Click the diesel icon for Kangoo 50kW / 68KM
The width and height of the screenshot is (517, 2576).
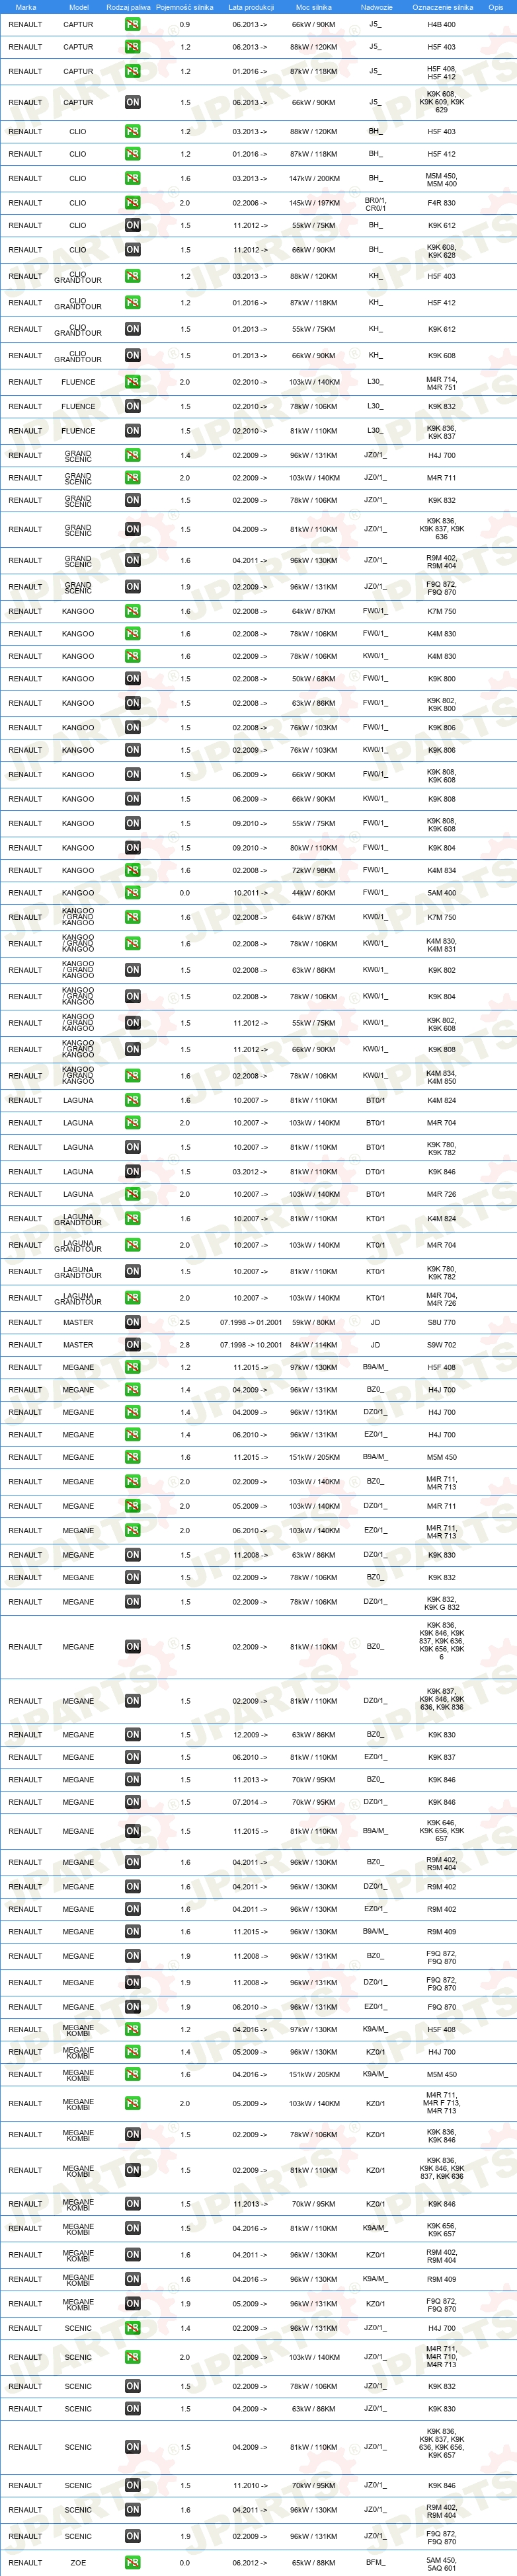tap(132, 678)
